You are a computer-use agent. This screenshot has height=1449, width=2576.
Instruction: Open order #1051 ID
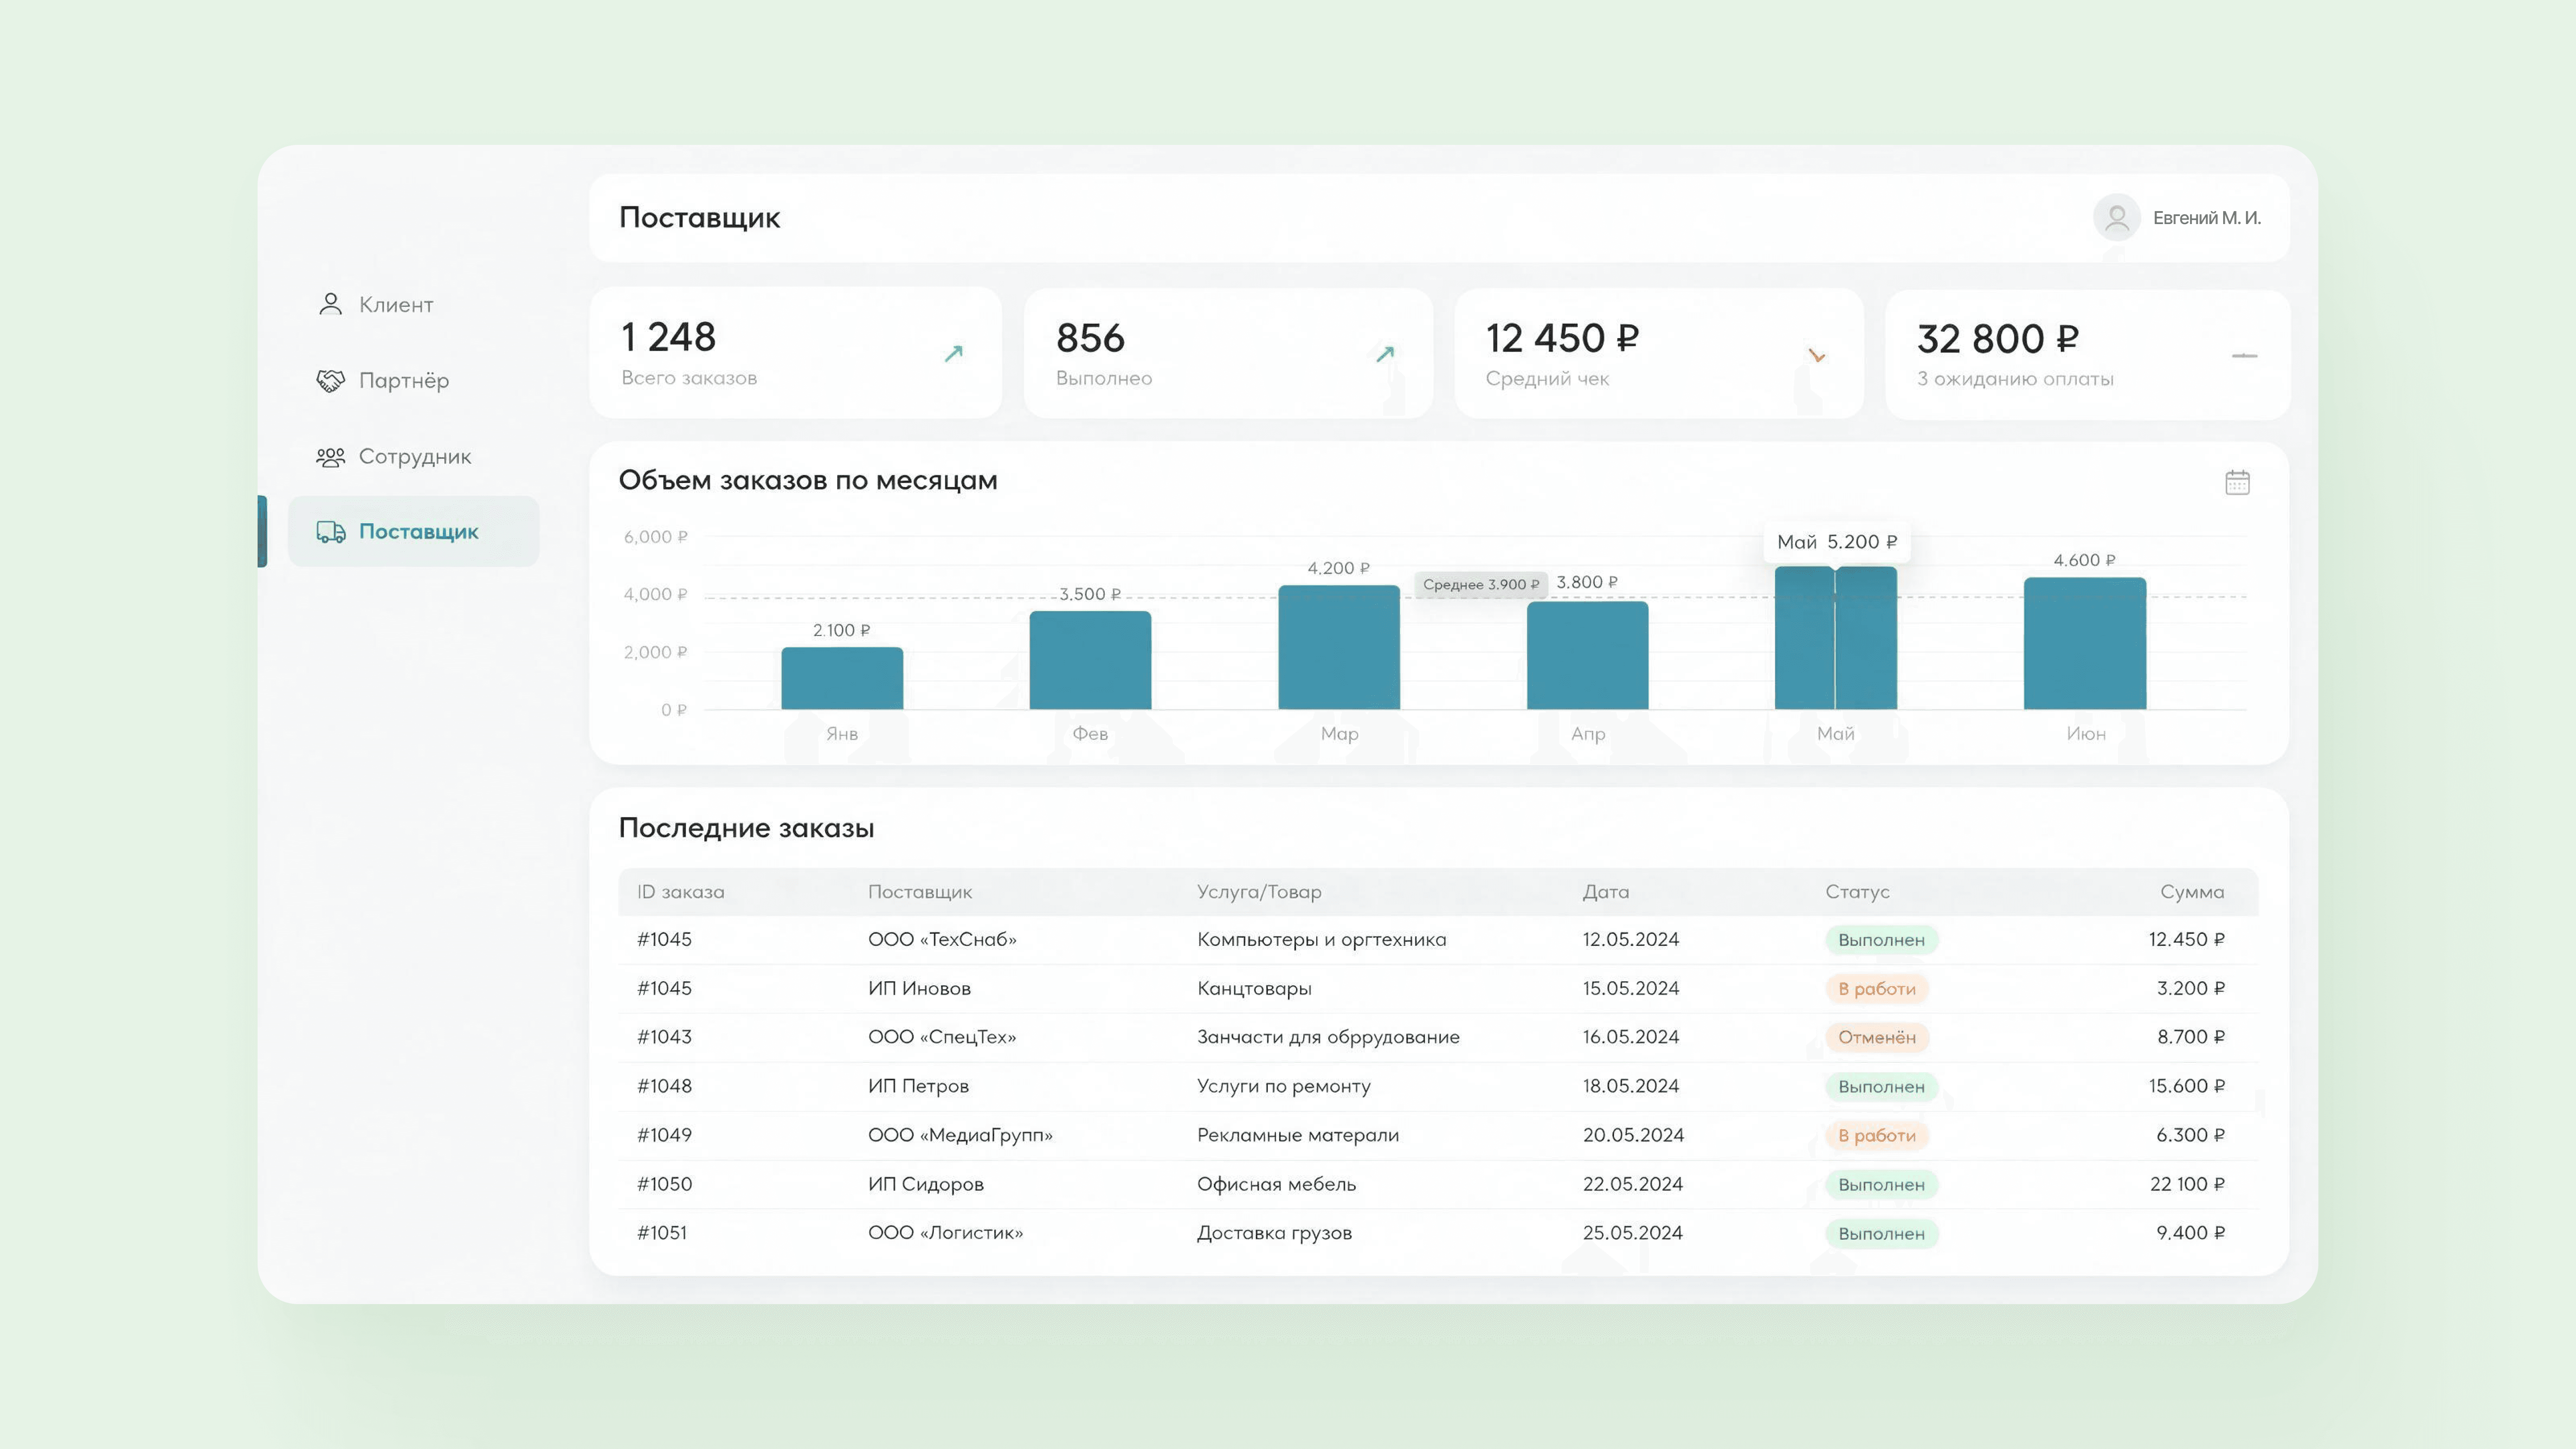tap(662, 1234)
